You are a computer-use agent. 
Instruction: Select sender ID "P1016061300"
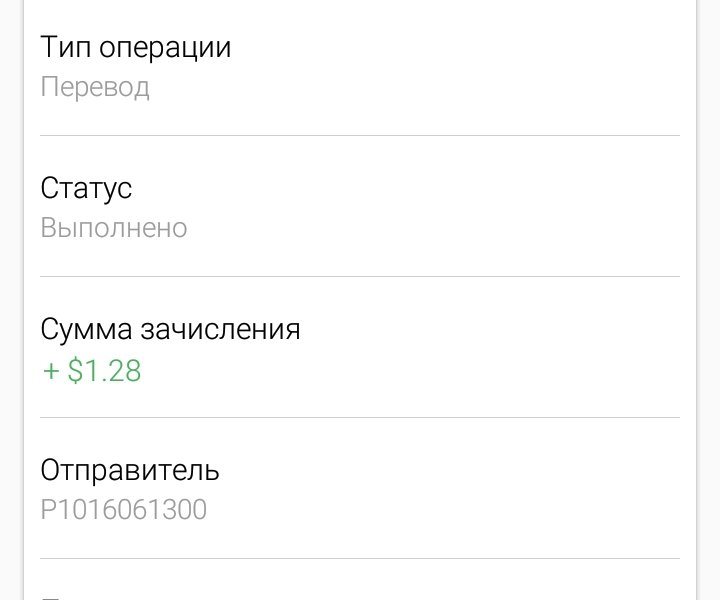124,510
